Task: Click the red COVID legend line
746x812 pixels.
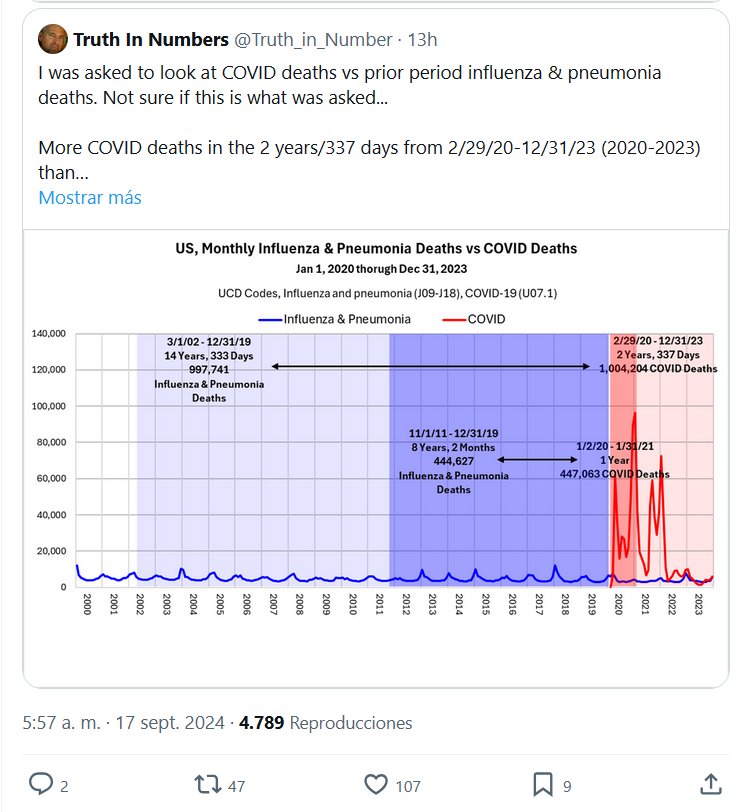Action: (454, 320)
